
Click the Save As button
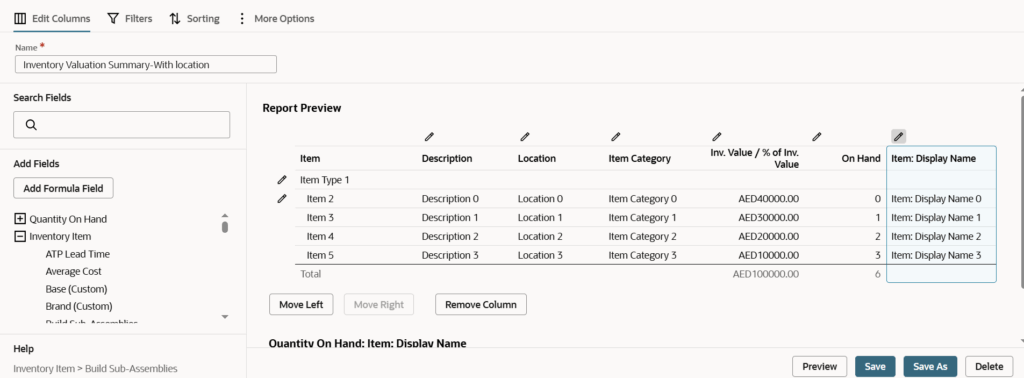[930, 366]
